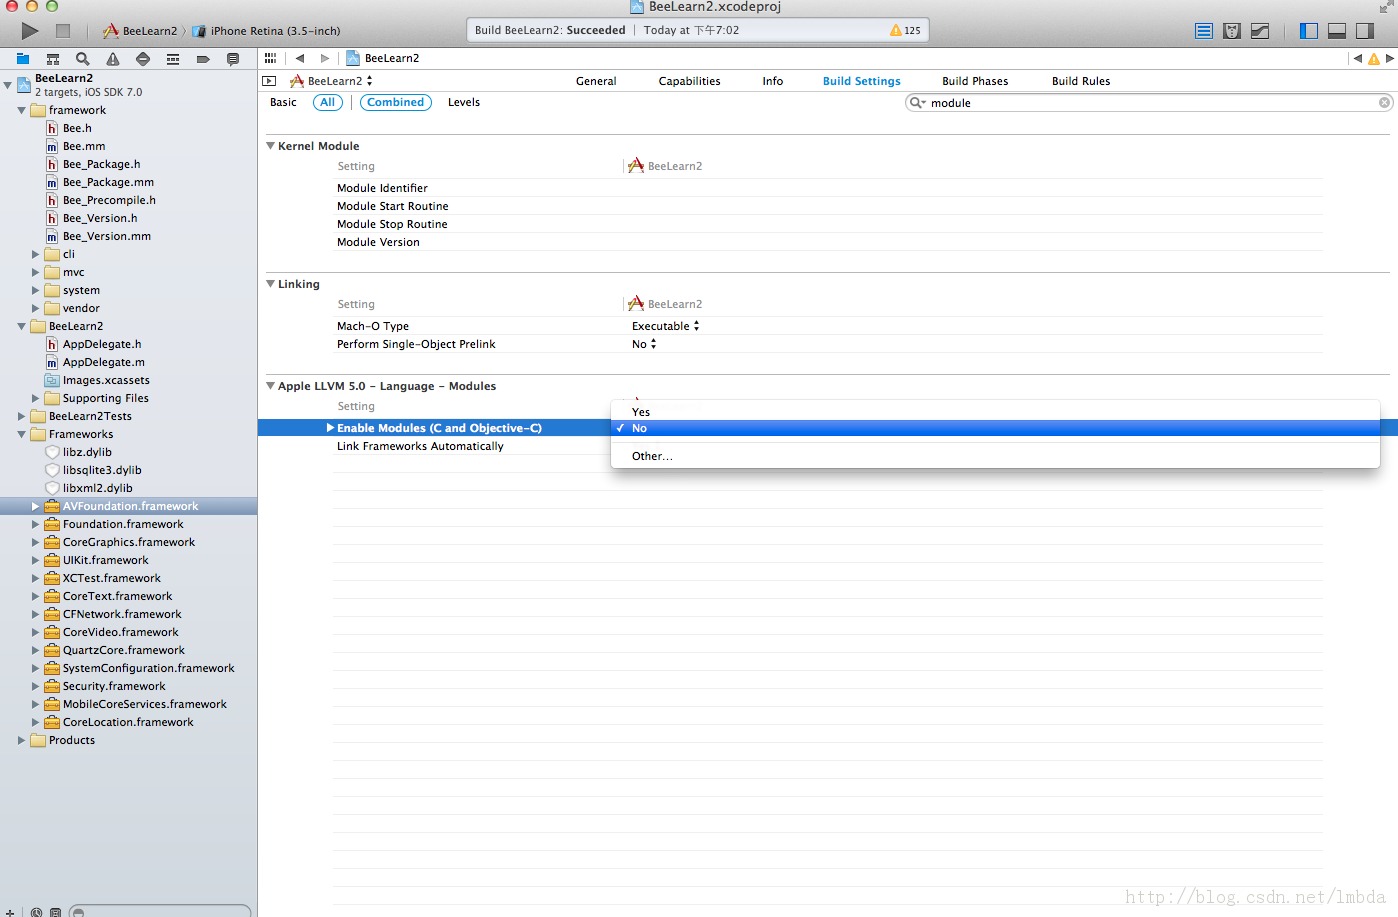Screen dimensions: 1398x917
Task: Run the BeeLearn2 scheme with Play button
Action: pyautogui.click(x=30, y=31)
